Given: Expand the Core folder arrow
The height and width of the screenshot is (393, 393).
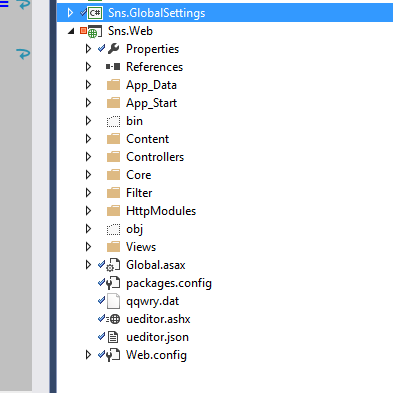Looking at the screenshot, I should pos(88,175).
